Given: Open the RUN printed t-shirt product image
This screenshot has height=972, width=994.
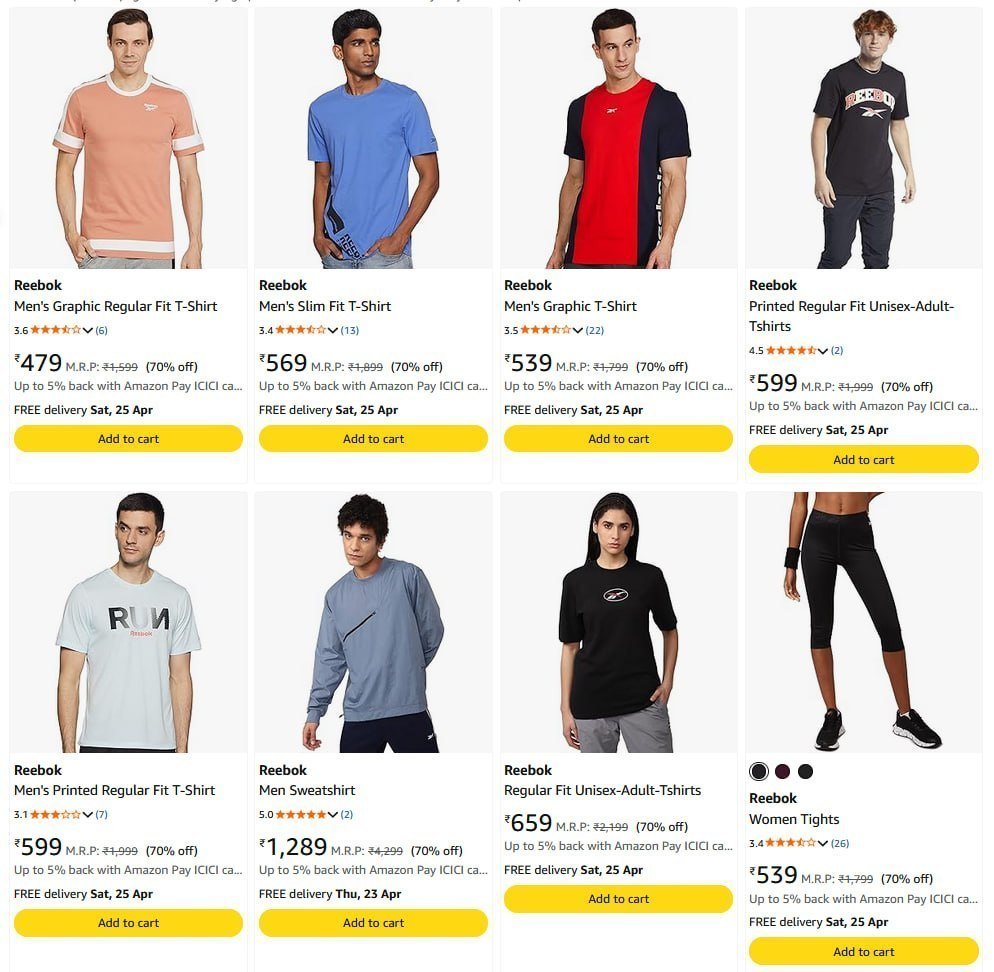Looking at the screenshot, I should click(x=129, y=622).
